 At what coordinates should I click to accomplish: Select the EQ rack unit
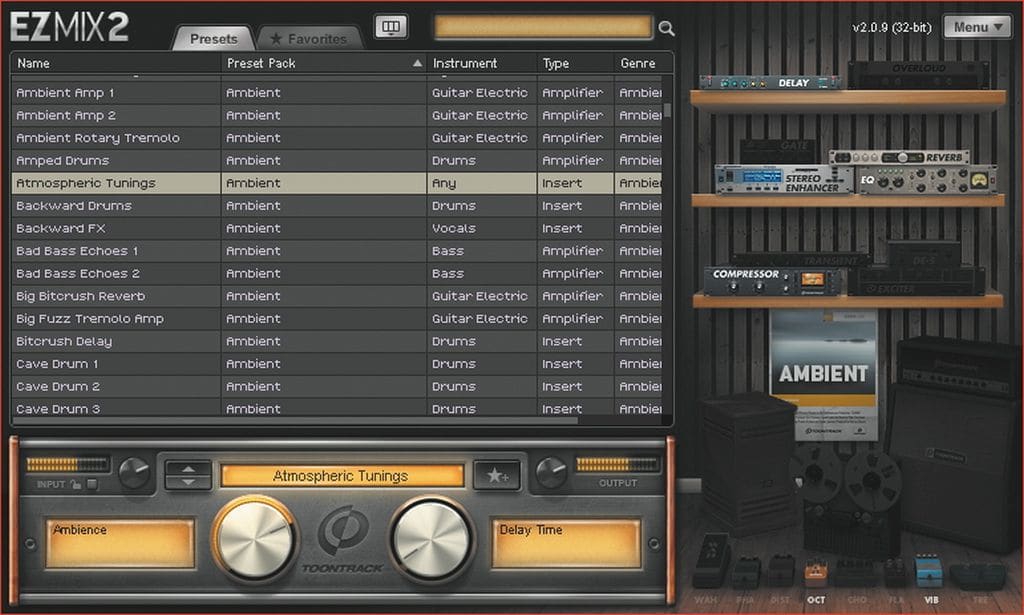click(927, 180)
